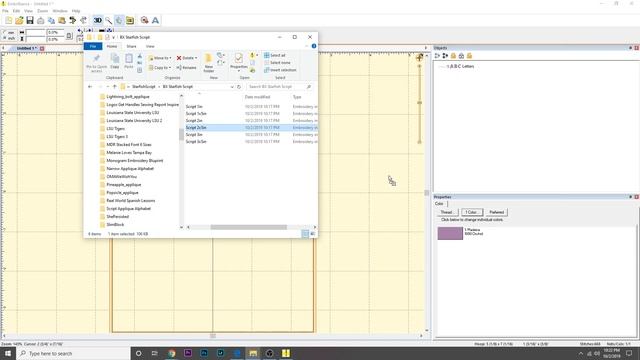
Task: Click the Date modified column header
Action: click(257, 97)
